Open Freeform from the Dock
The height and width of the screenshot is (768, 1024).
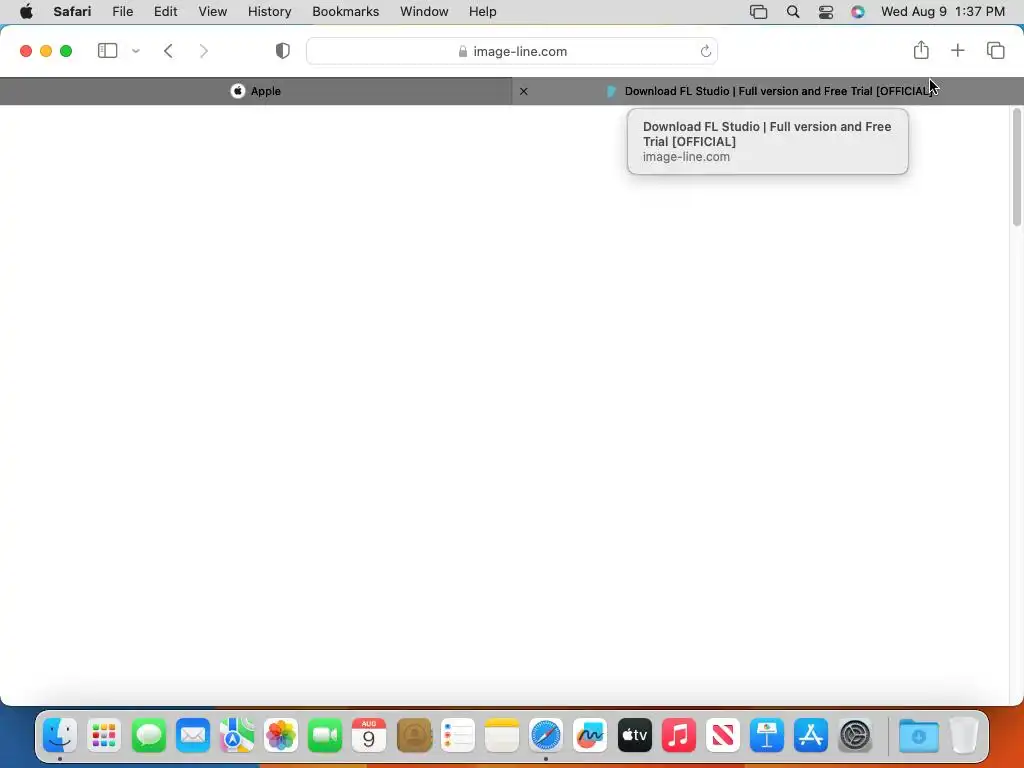pos(590,735)
